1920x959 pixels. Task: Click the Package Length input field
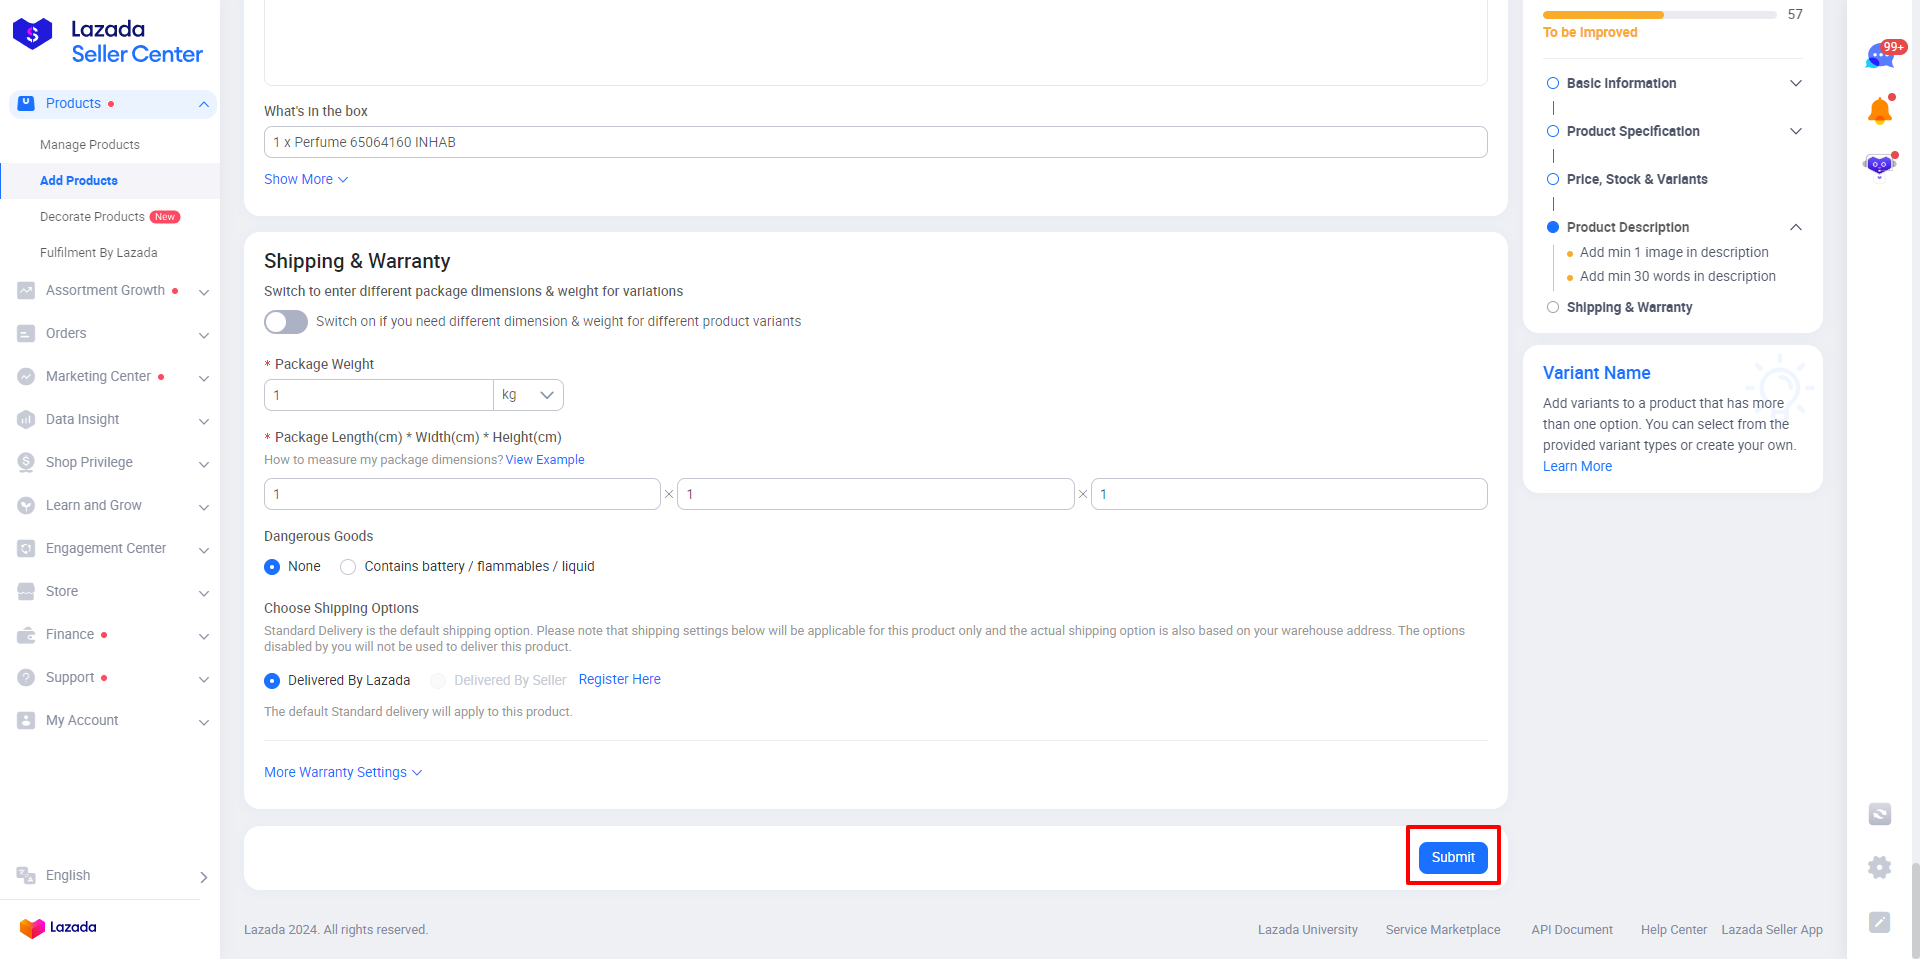tap(462, 494)
